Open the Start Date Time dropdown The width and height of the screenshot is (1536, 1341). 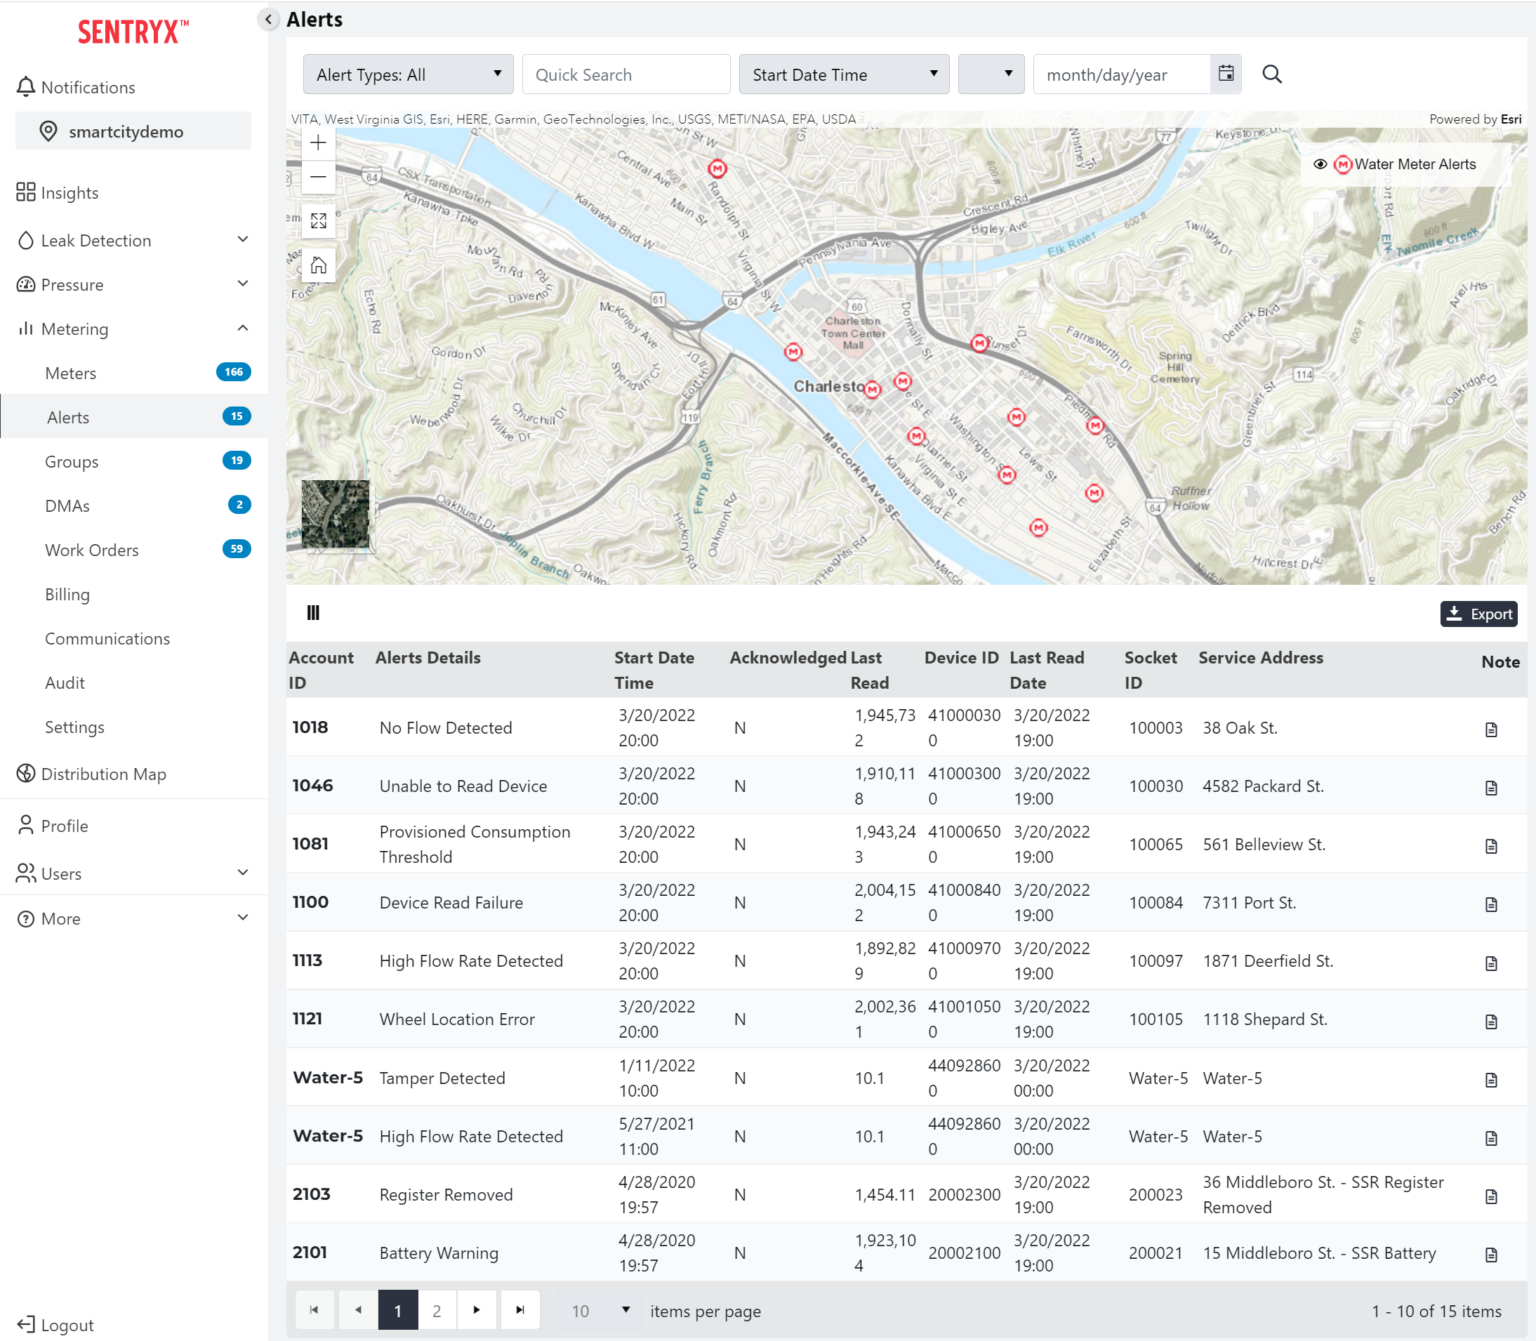844,75
